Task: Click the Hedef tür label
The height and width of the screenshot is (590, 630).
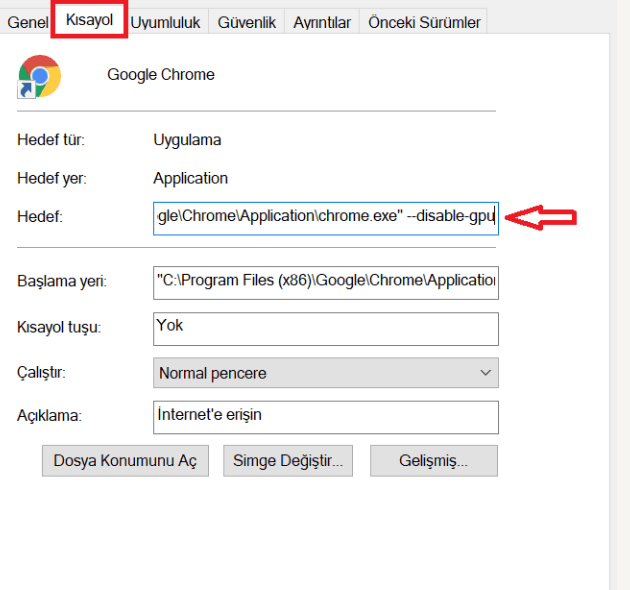Action: pos(51,140)
